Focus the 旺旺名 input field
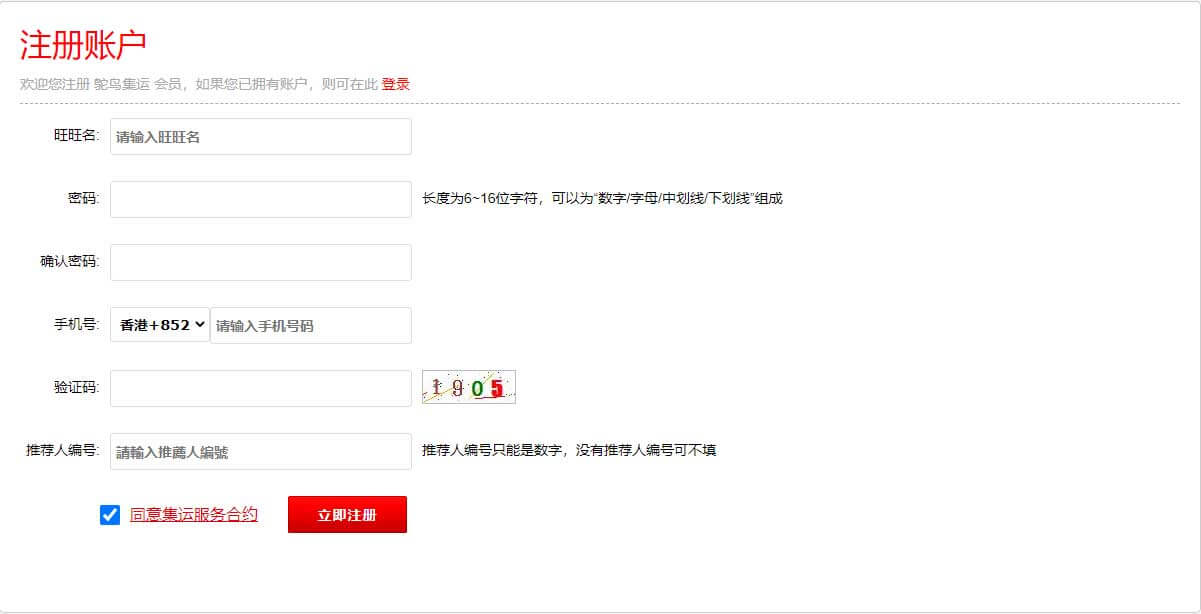 (261, 136)
